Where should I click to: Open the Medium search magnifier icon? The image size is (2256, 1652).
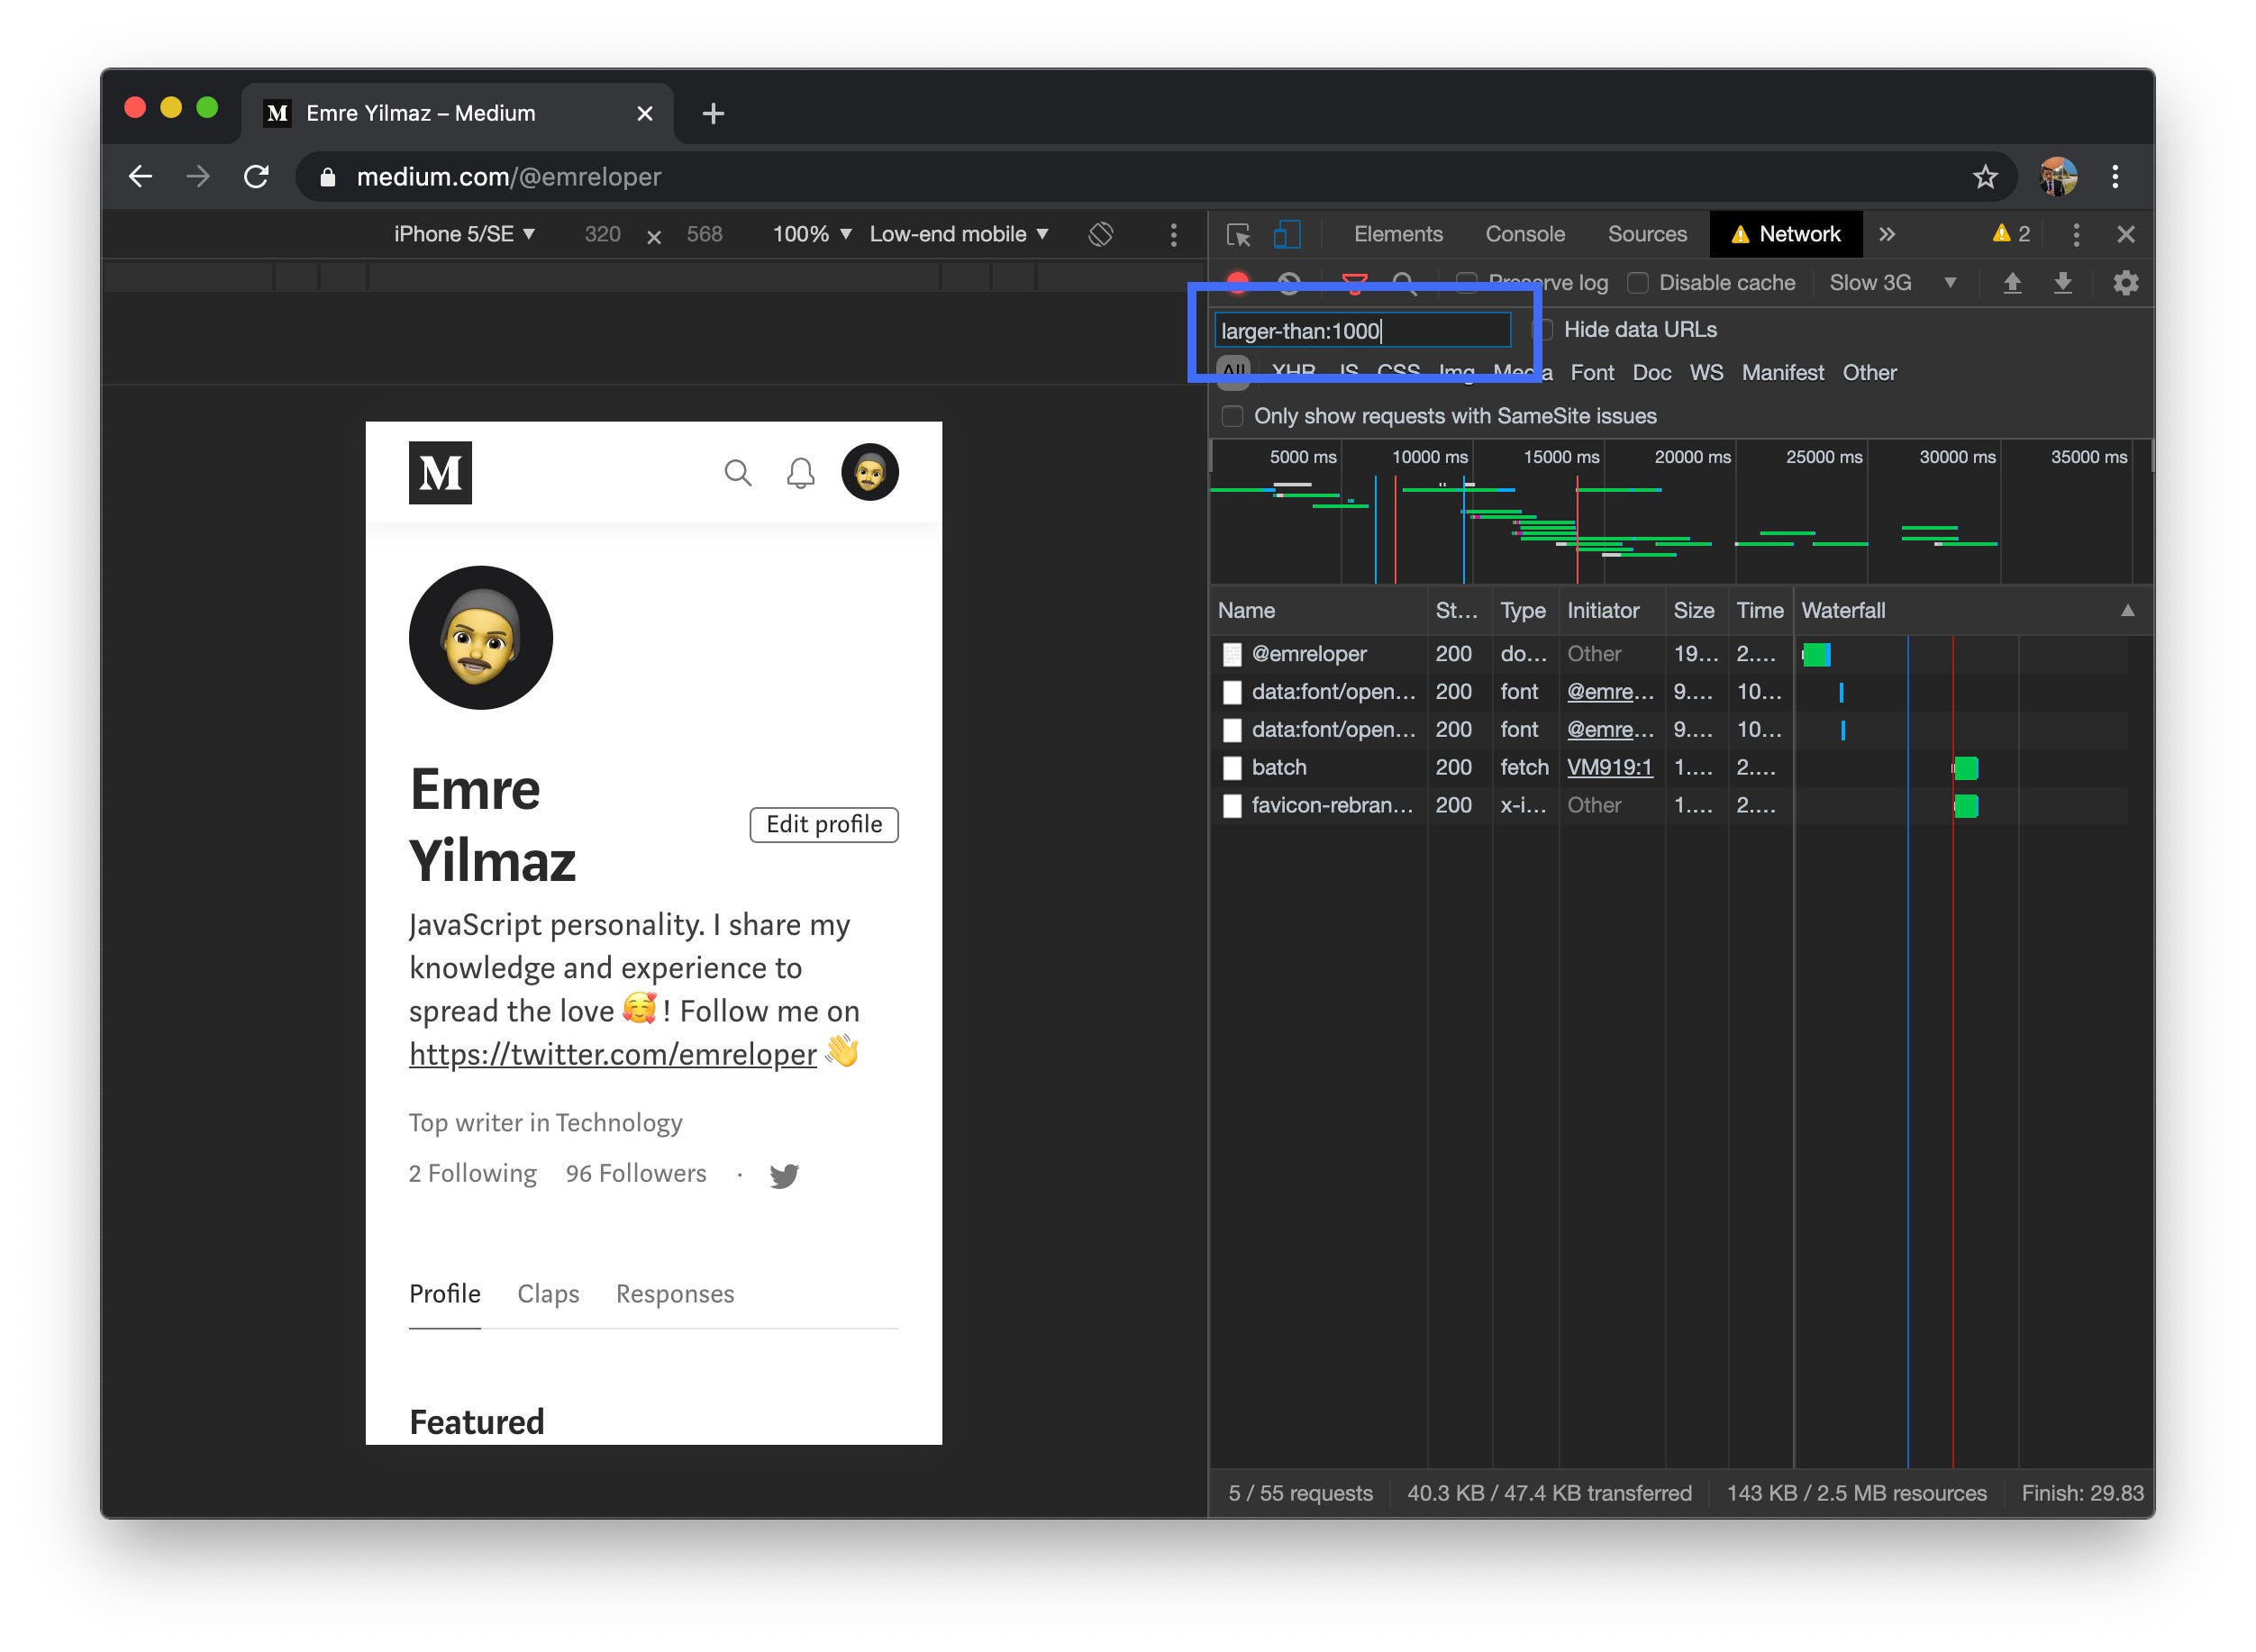pos(737,473)
